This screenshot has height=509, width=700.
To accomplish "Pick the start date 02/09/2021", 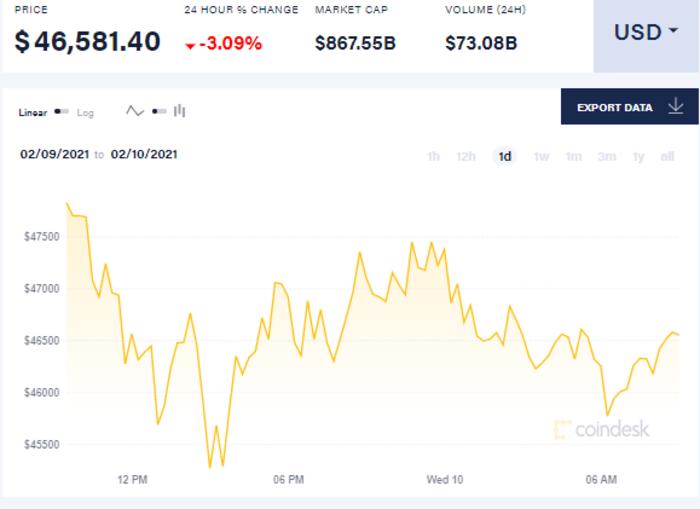I will (x=55, y=154).
